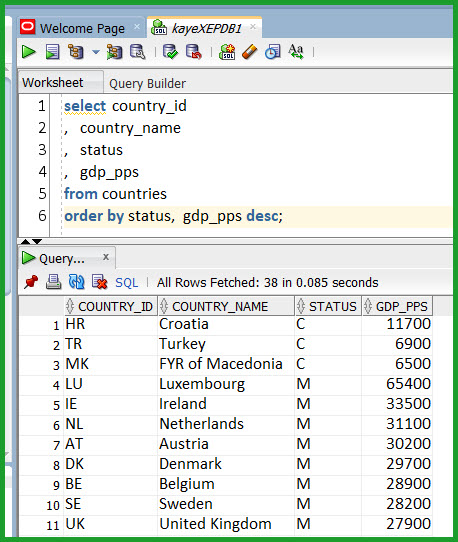This screenshot has width=458, height=542.
Task: Click the To Upper/Lower case icon
Action: point(296,52)
